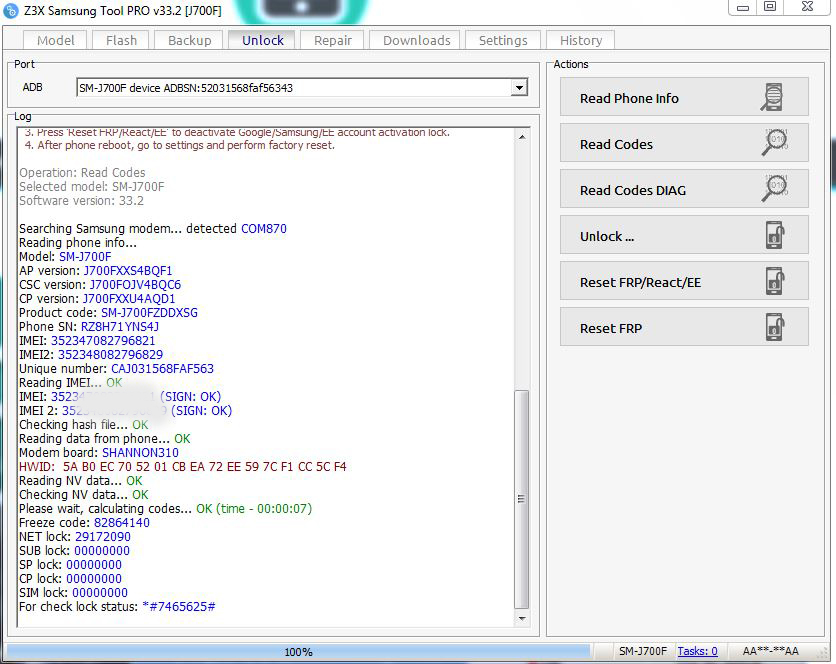View the History tab

click(x=581, y=41)
